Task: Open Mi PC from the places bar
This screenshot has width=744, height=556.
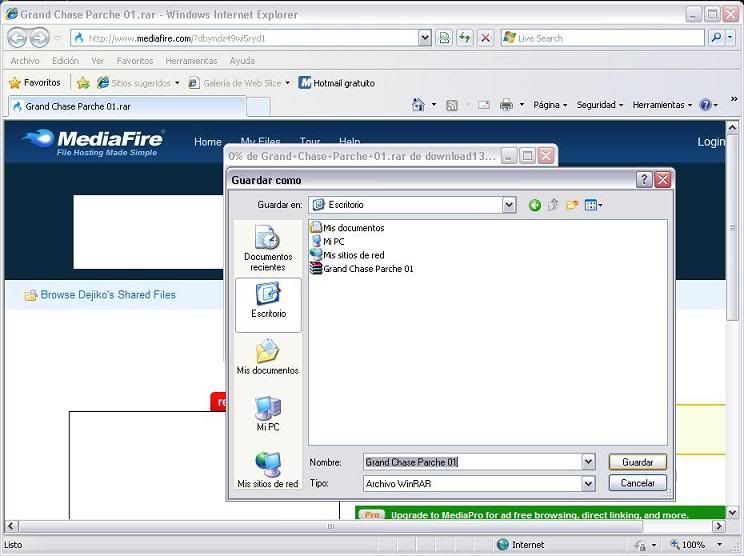Action: 267,413
